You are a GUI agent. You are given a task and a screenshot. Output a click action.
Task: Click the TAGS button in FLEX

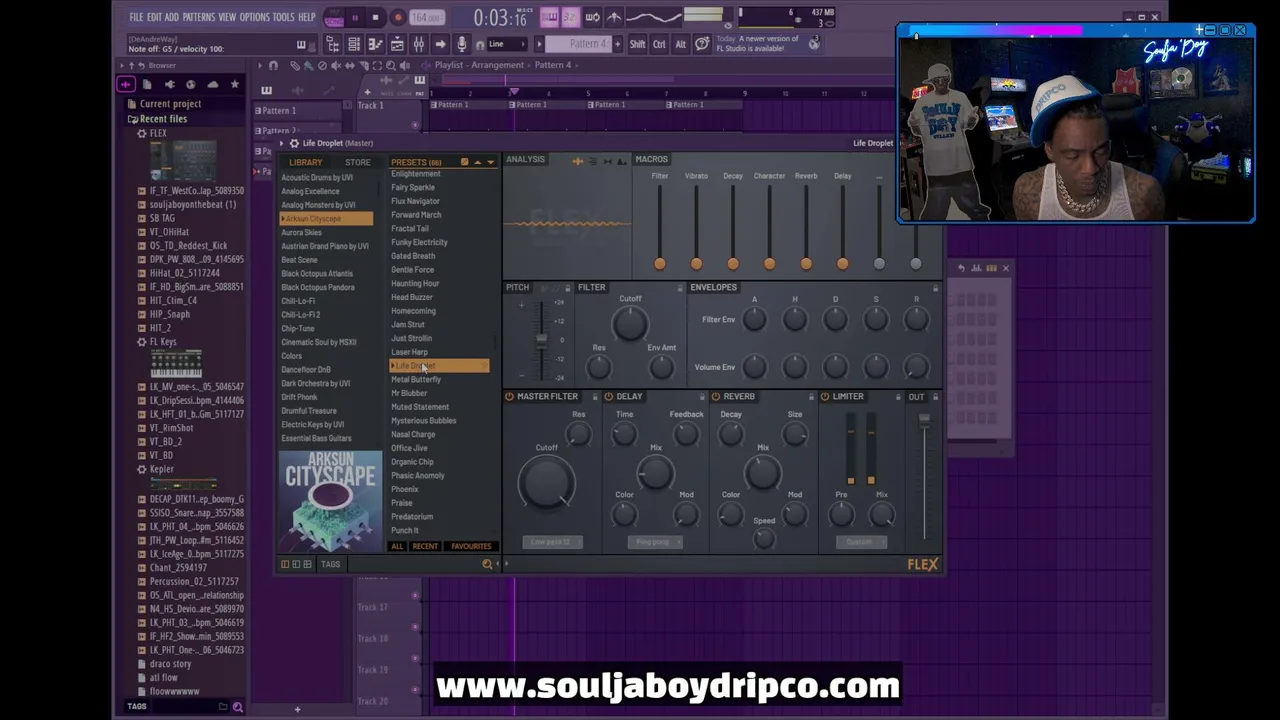[x=330, y=564]
